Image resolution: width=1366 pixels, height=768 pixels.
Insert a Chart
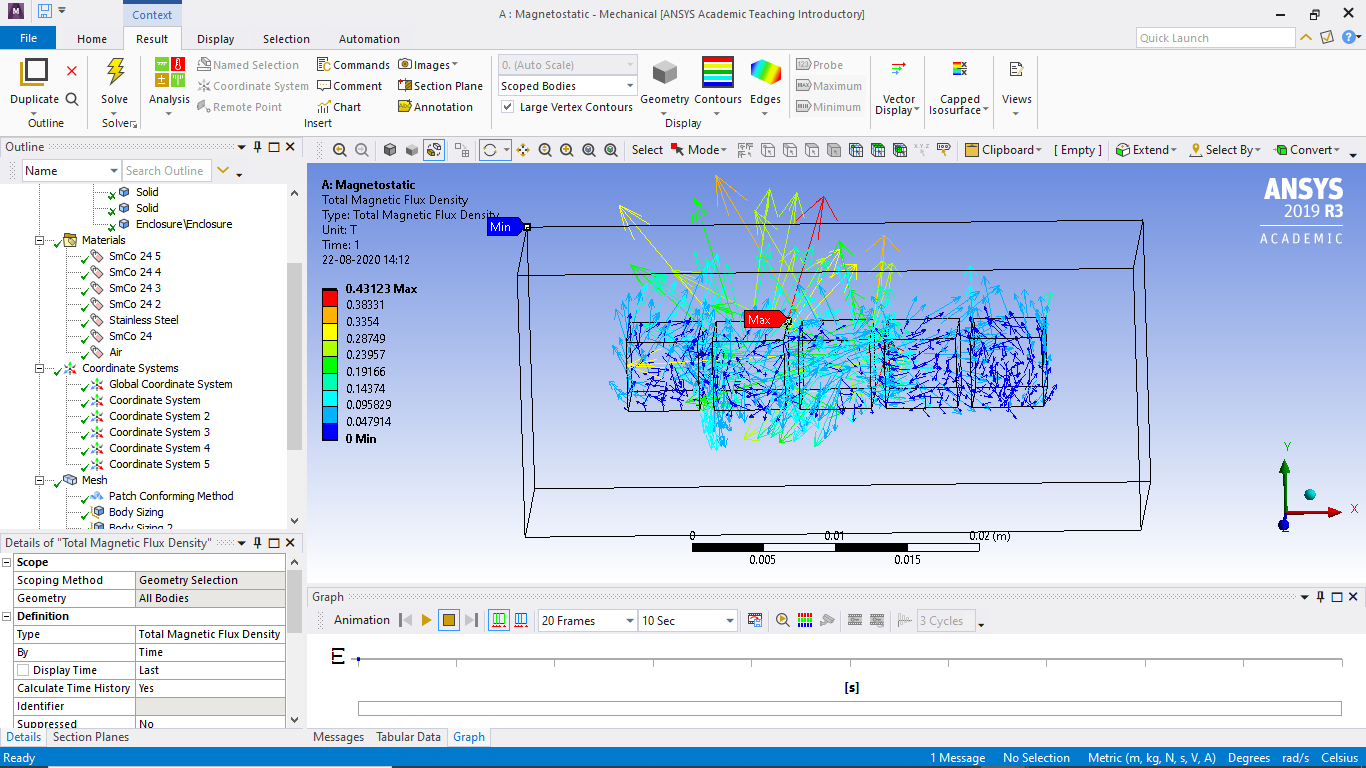point(339,107)
